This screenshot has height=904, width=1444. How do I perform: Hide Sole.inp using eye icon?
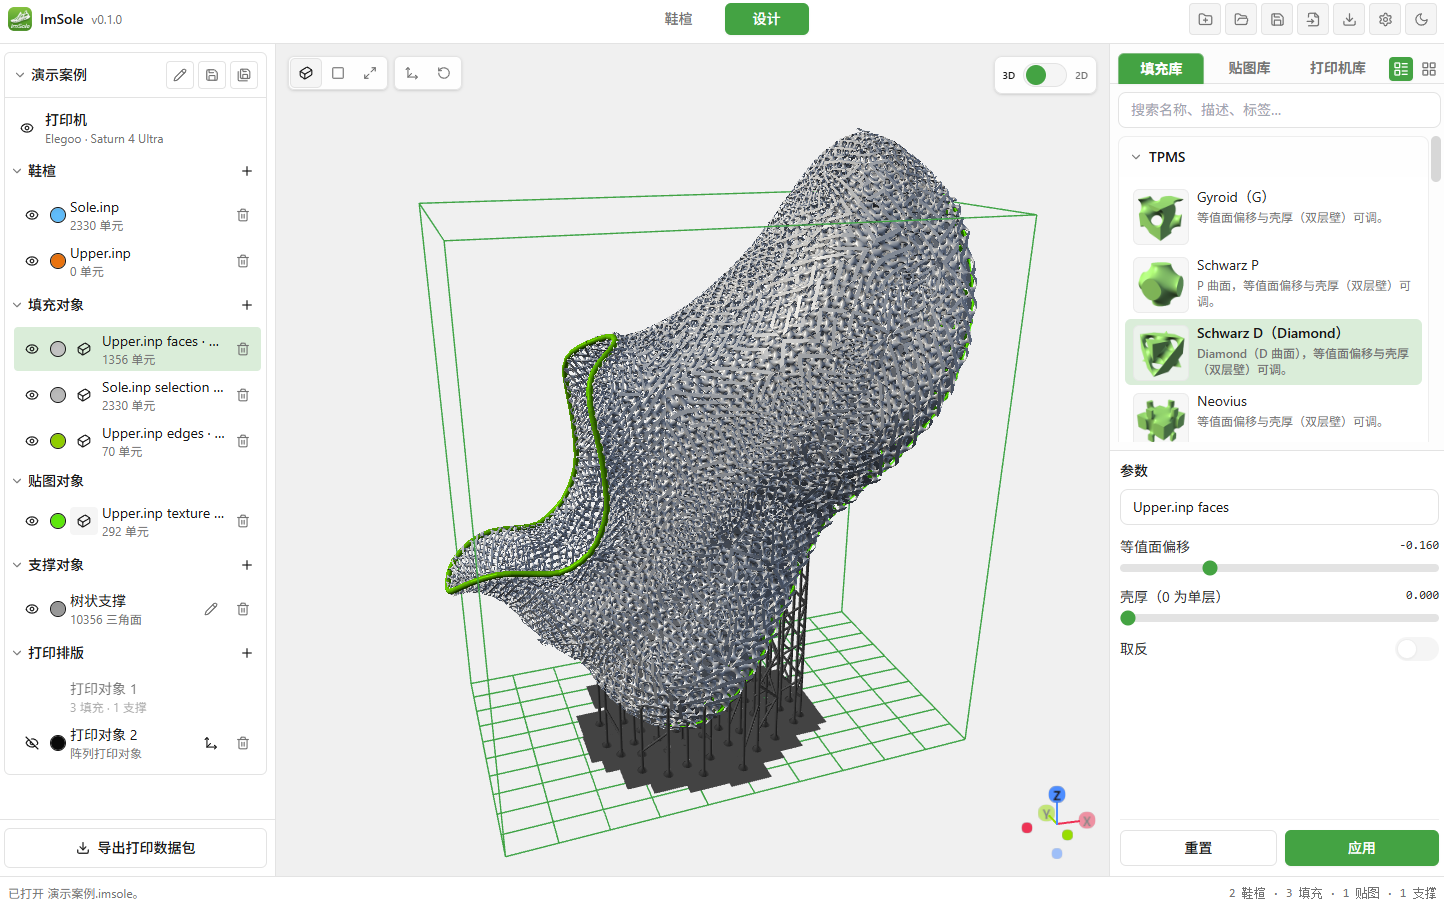(x=32, y=215)
